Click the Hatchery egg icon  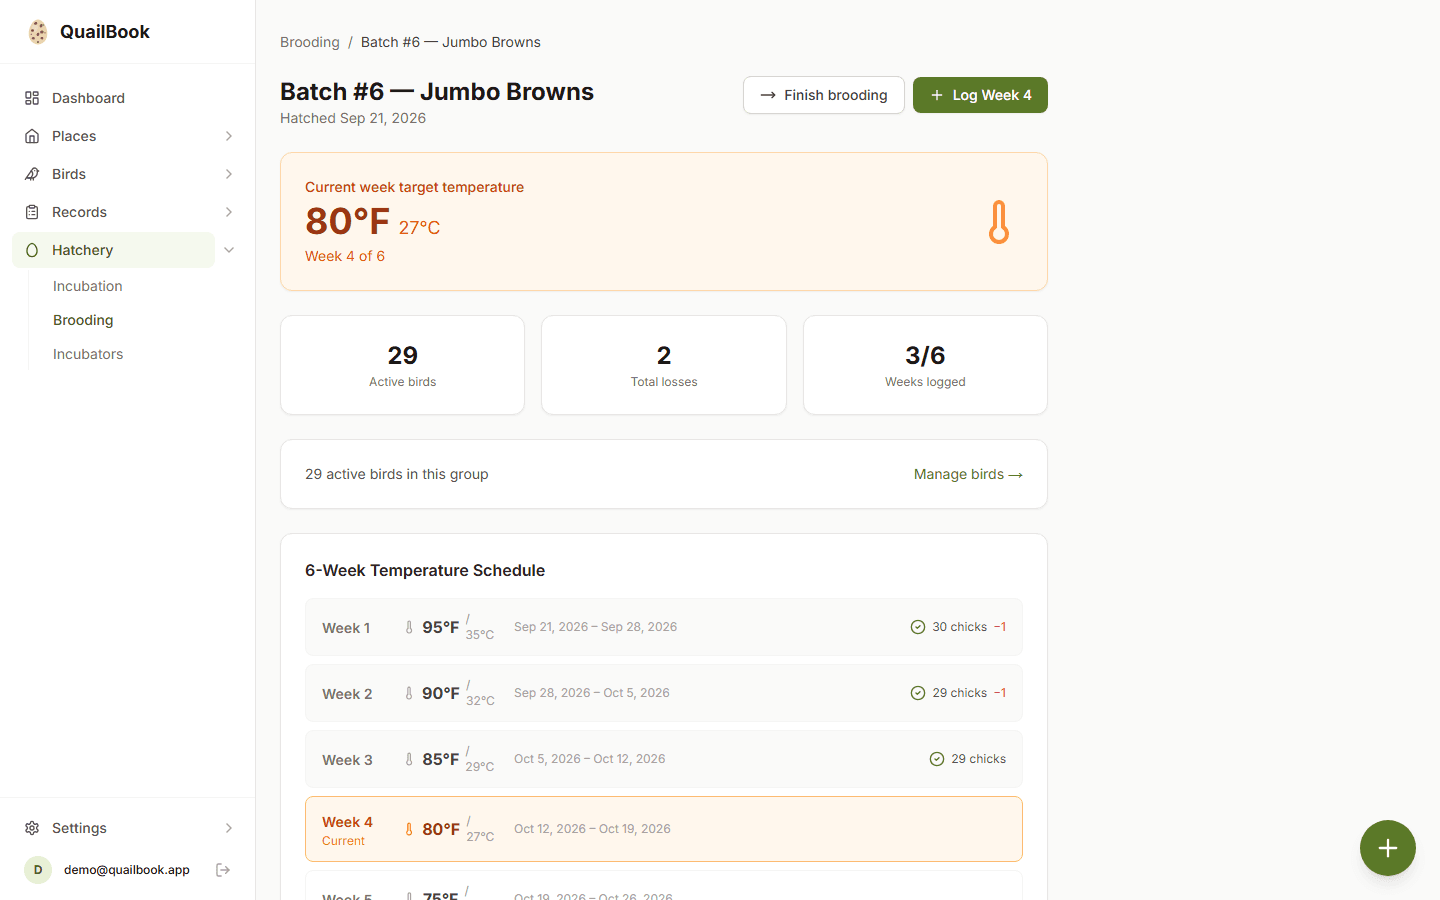click(x=32, y=250)
